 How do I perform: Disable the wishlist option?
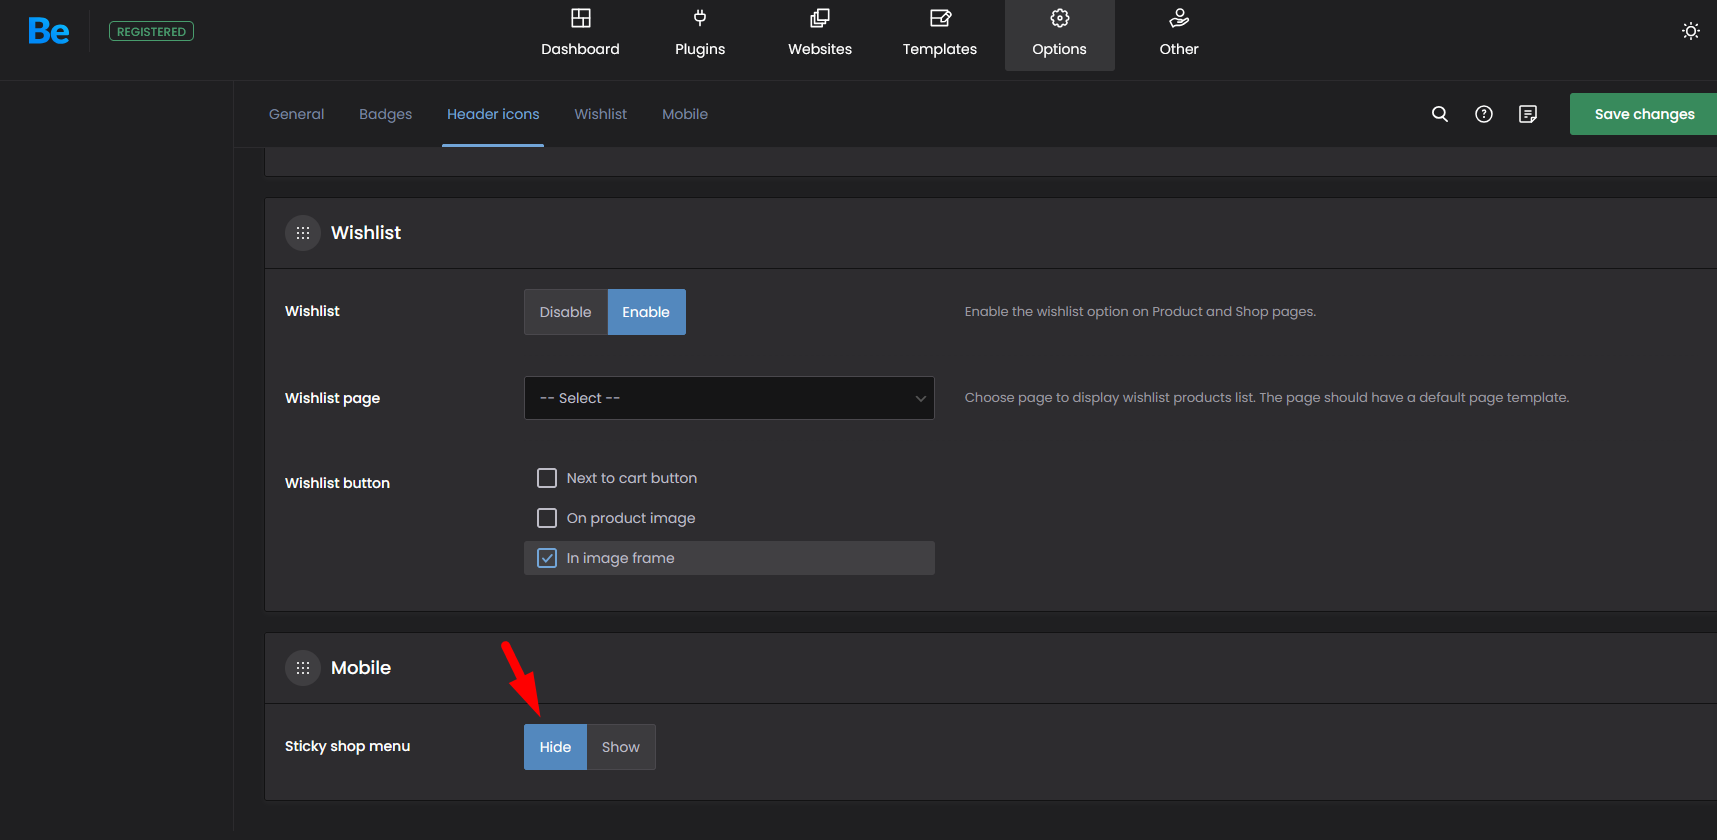566,312
